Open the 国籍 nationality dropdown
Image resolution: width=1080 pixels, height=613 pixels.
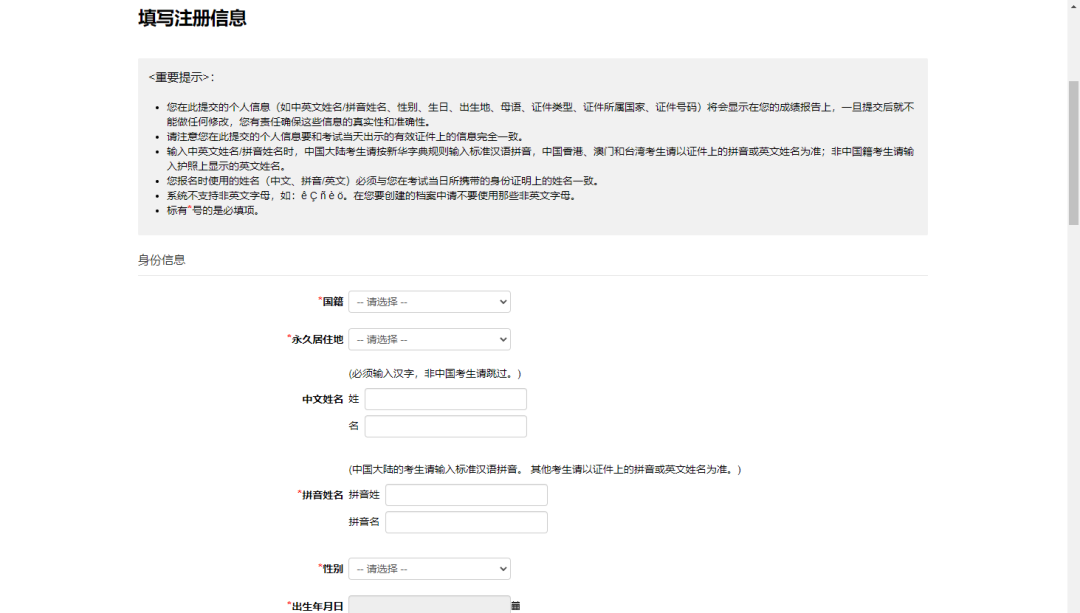430,301
